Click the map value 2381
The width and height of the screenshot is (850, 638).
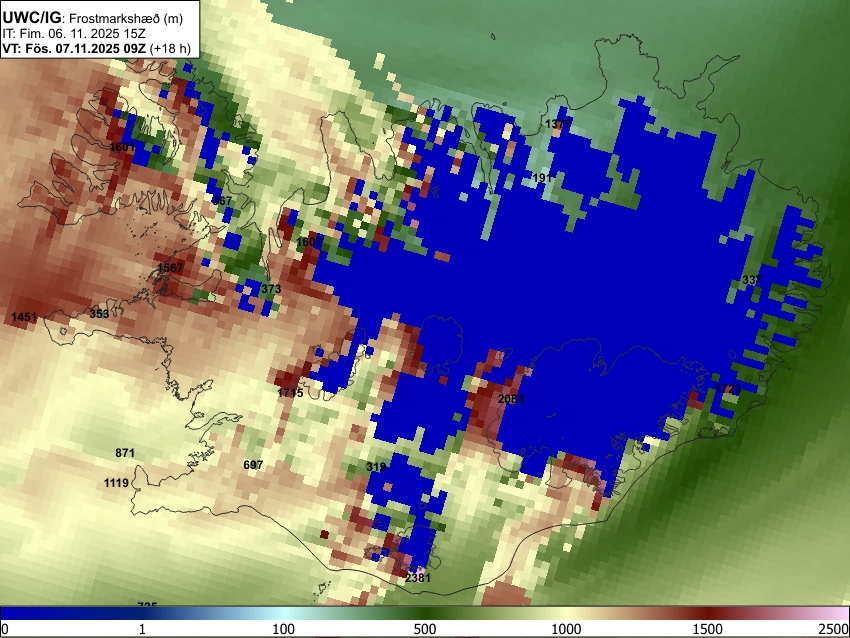click(x=418, y=577)
